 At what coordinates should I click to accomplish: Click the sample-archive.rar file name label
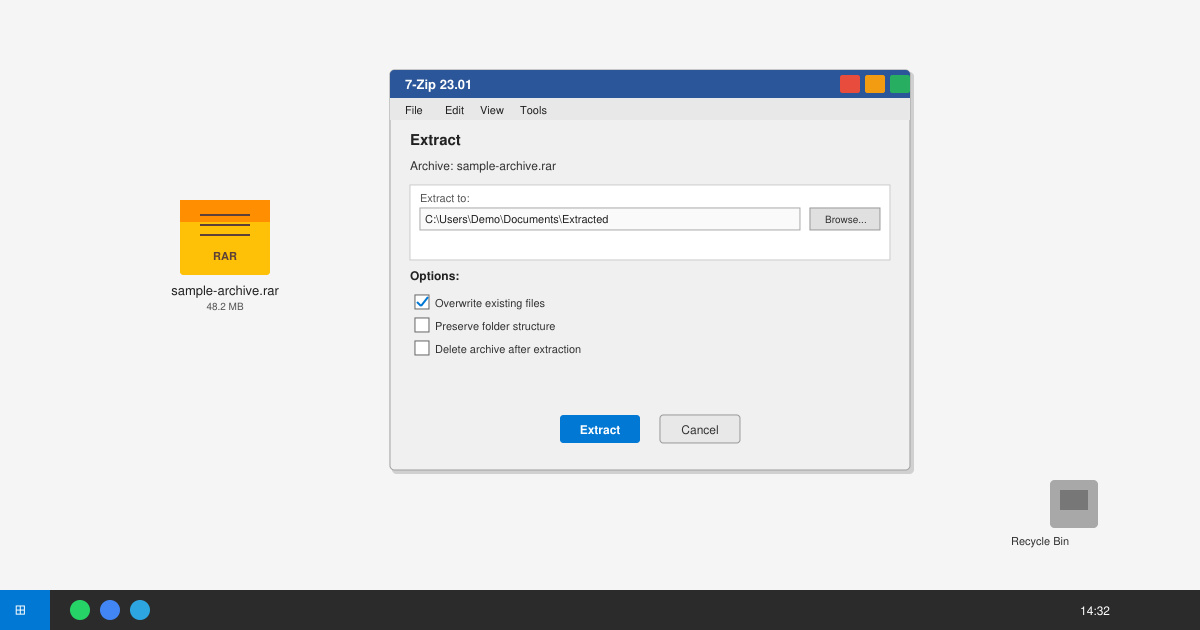pos(225,291)
